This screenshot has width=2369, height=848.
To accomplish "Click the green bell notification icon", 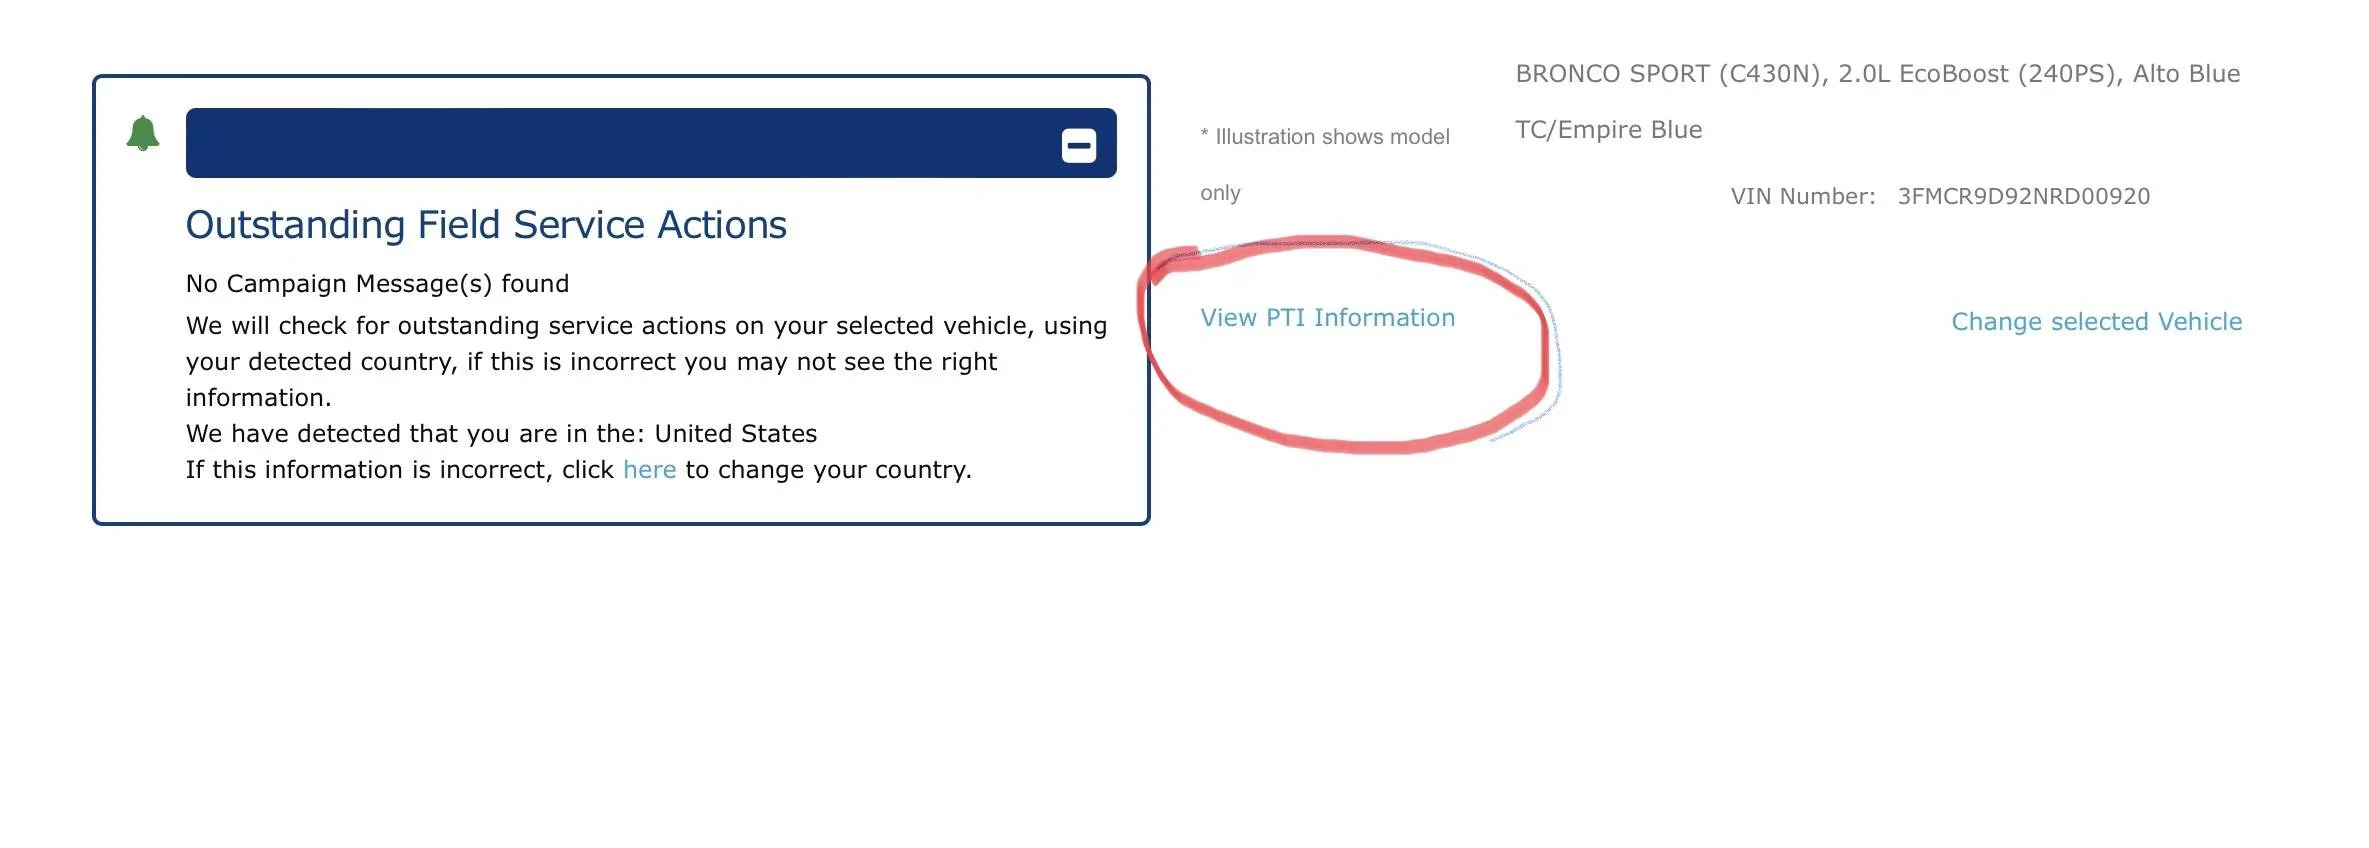I will [x=143, y=134].
